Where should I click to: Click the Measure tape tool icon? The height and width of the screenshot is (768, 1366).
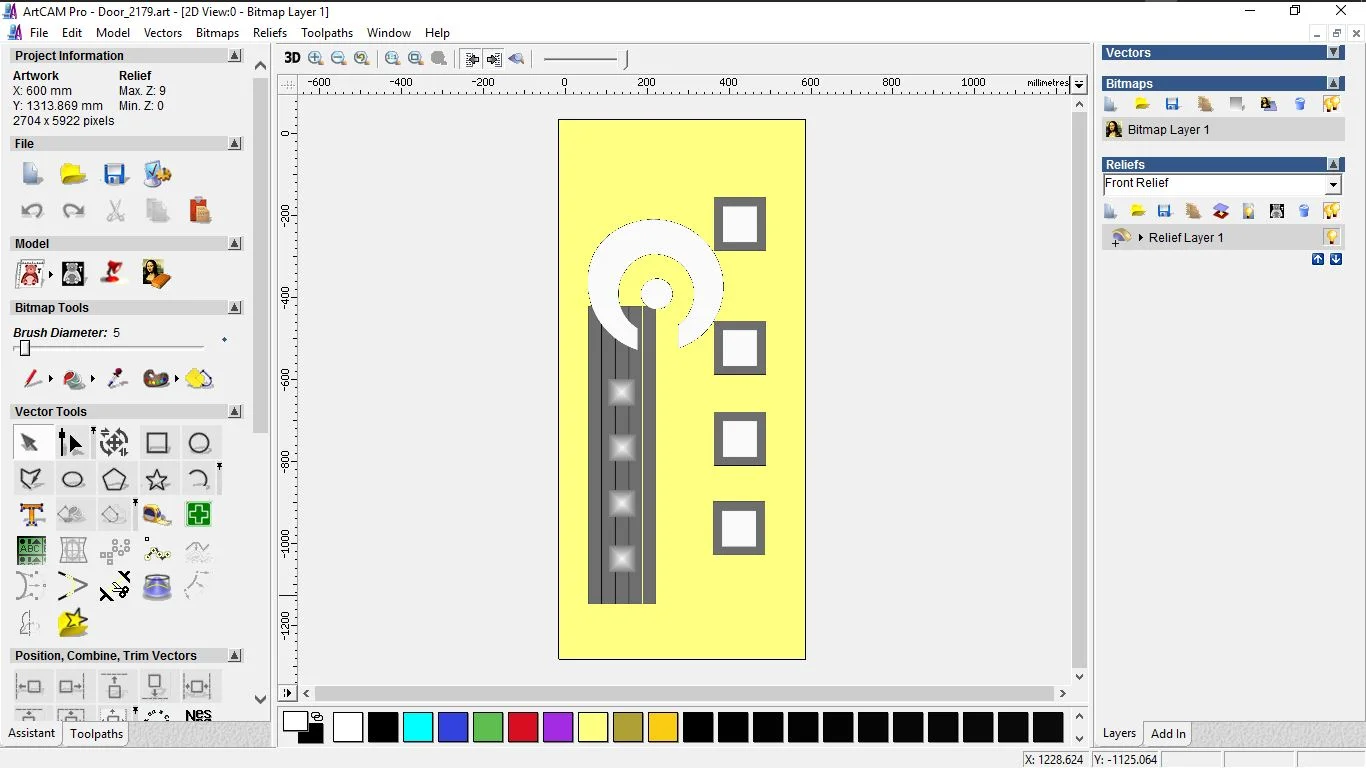[x=157, y=515]
